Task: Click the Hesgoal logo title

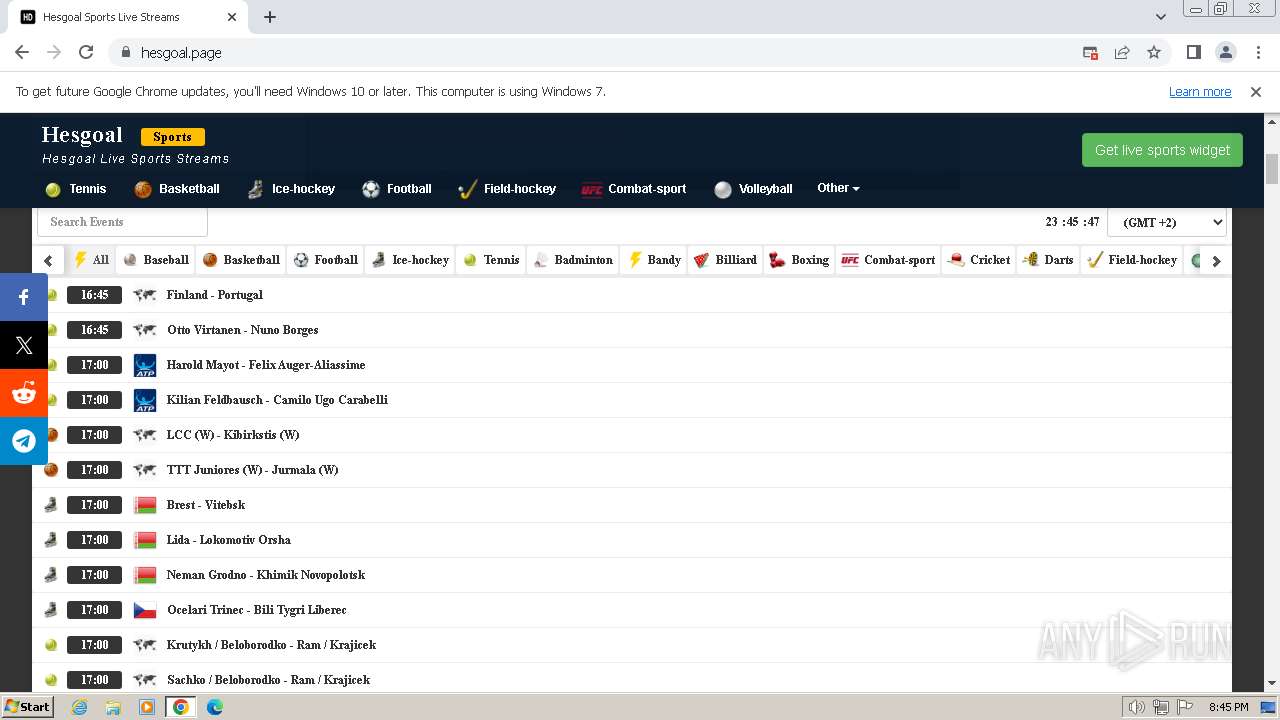Action: [x=82, y=135]
